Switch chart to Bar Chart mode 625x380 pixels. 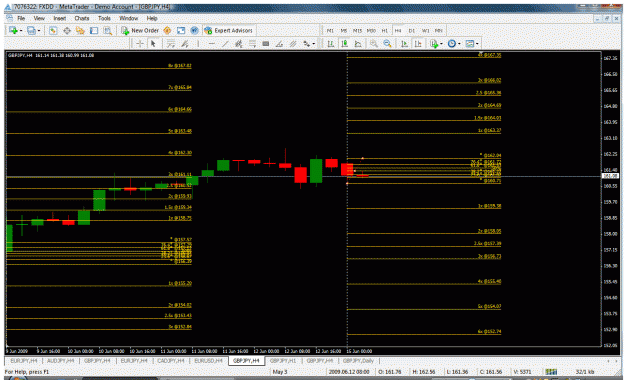(x=330, y=44)
